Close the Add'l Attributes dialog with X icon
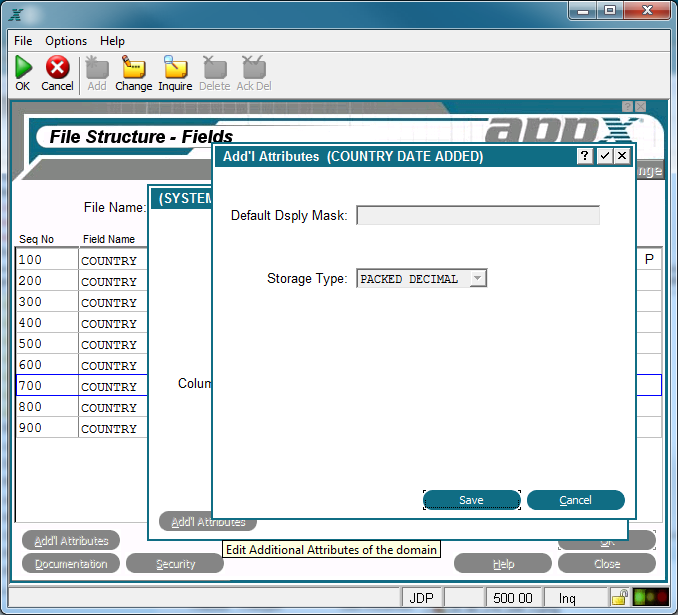The image size is (678, 615). click(622, 156)
